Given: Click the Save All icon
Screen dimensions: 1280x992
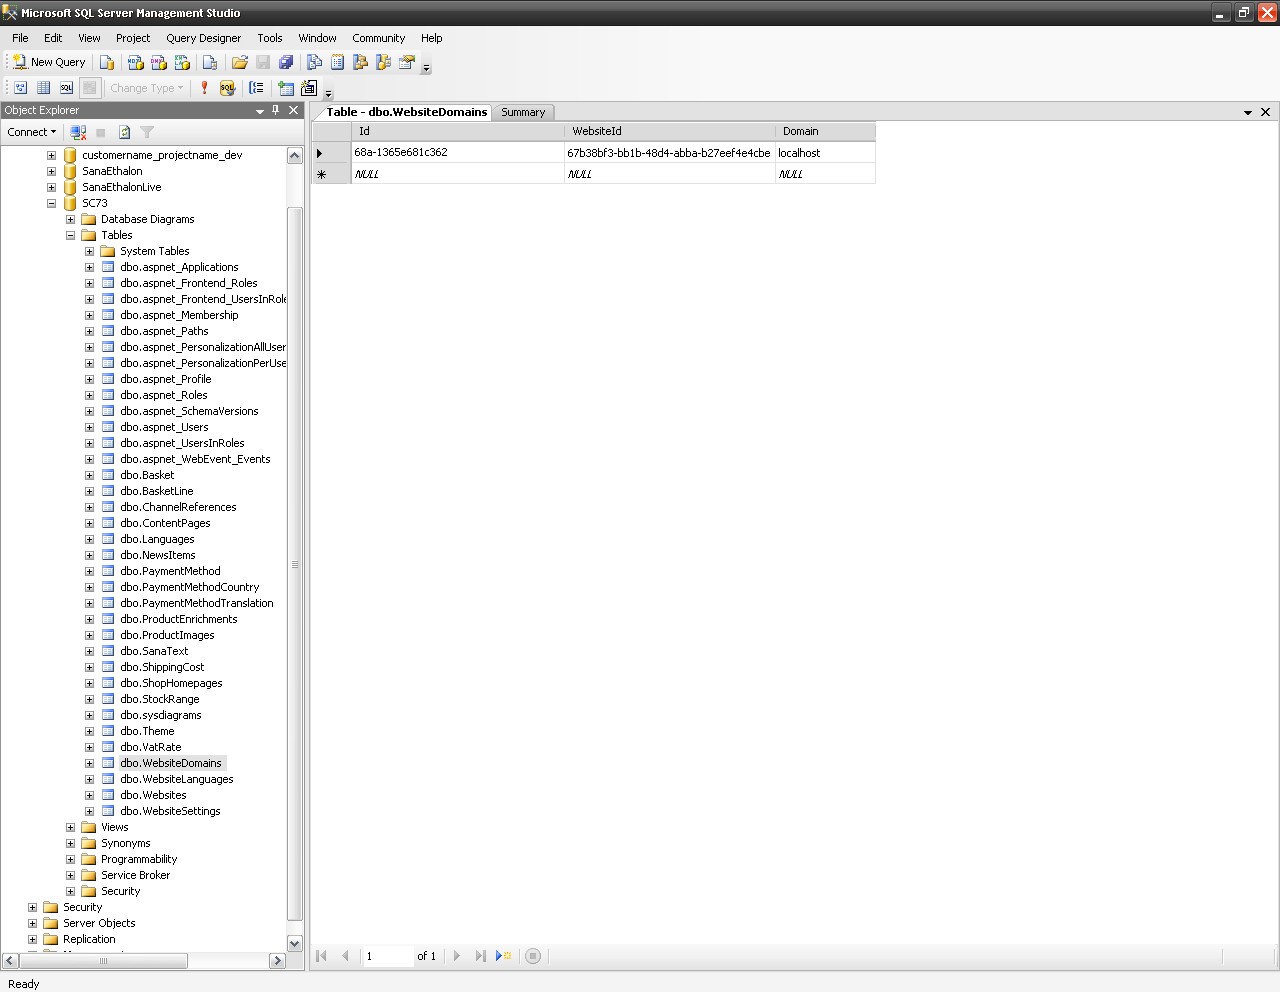Looking at the screenshot, I should 286,62.
